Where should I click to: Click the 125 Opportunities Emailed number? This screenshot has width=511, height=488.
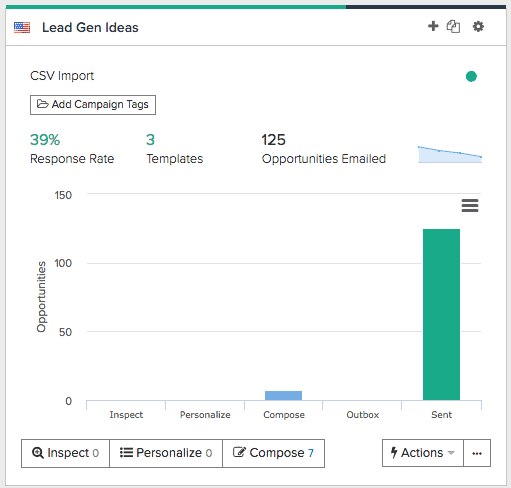[273, 139]
